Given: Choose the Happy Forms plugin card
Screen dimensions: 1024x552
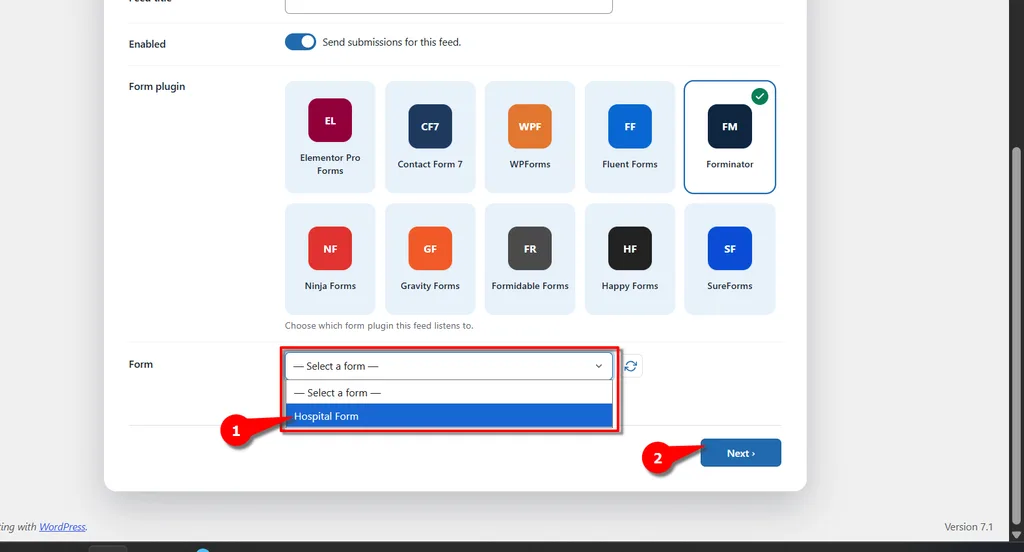Looking at the screenshot, I should [630, 259].
